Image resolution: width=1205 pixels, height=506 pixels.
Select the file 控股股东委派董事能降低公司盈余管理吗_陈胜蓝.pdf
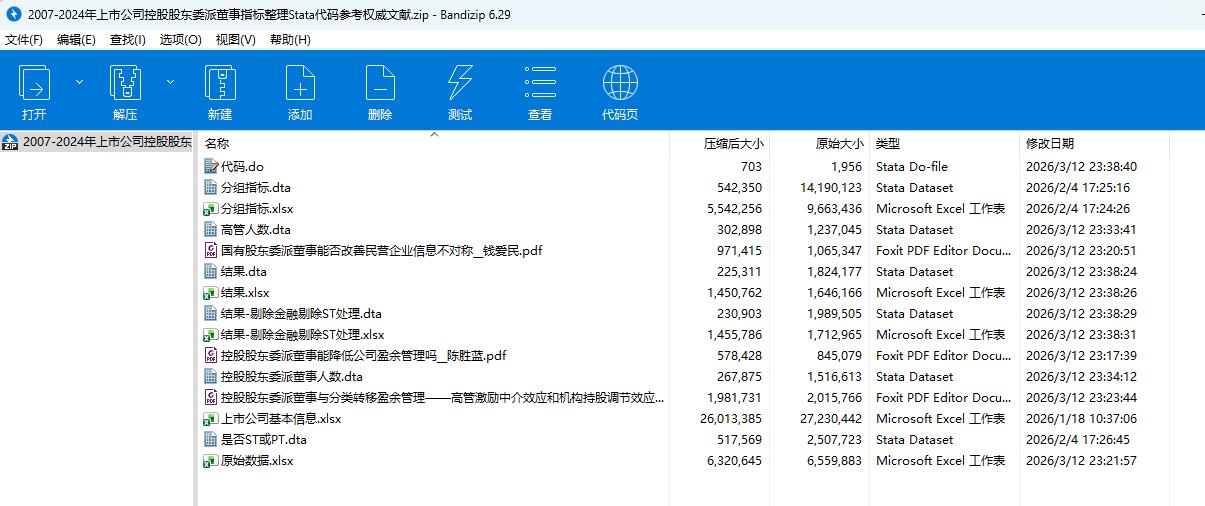364,356
